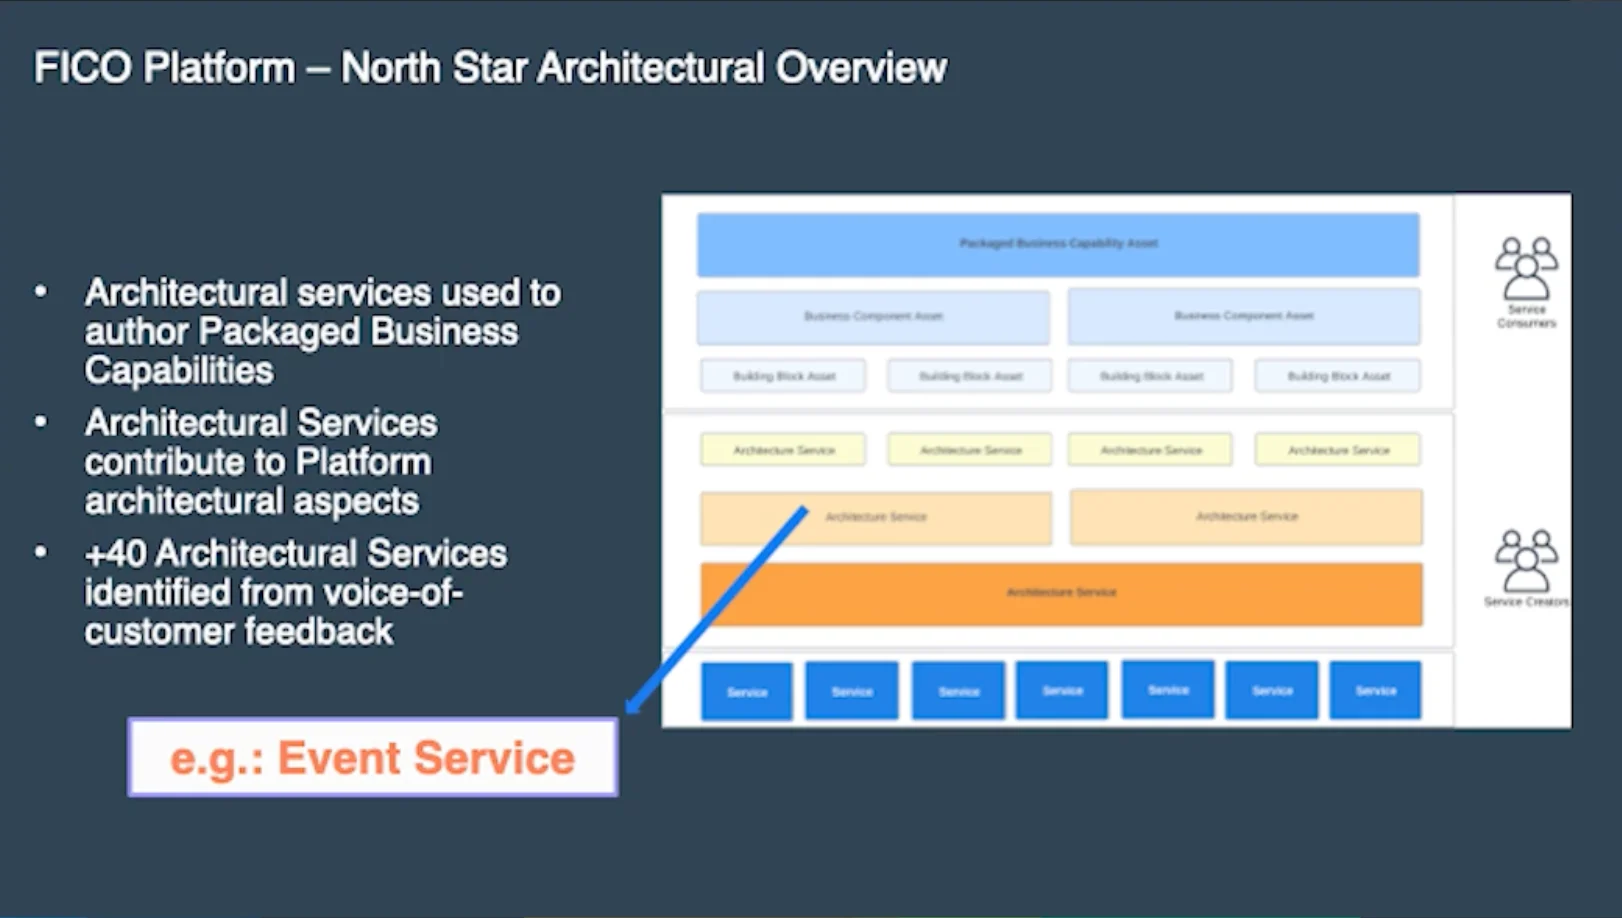Screen dimensions: 1622x918
Task: Click the slide title 'FICO Platform – North Star Architectural Overview'
Action: (490, 68)
